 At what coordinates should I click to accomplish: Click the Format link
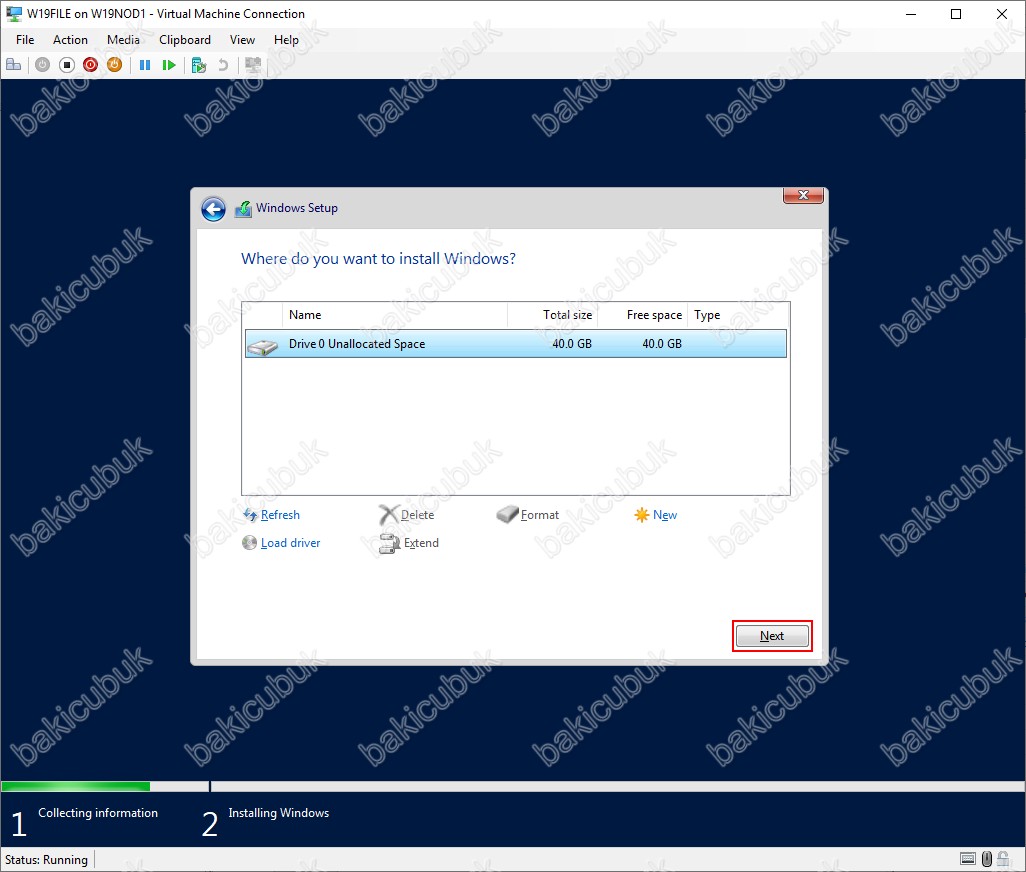pyautogui.click(x=540, y=515)
